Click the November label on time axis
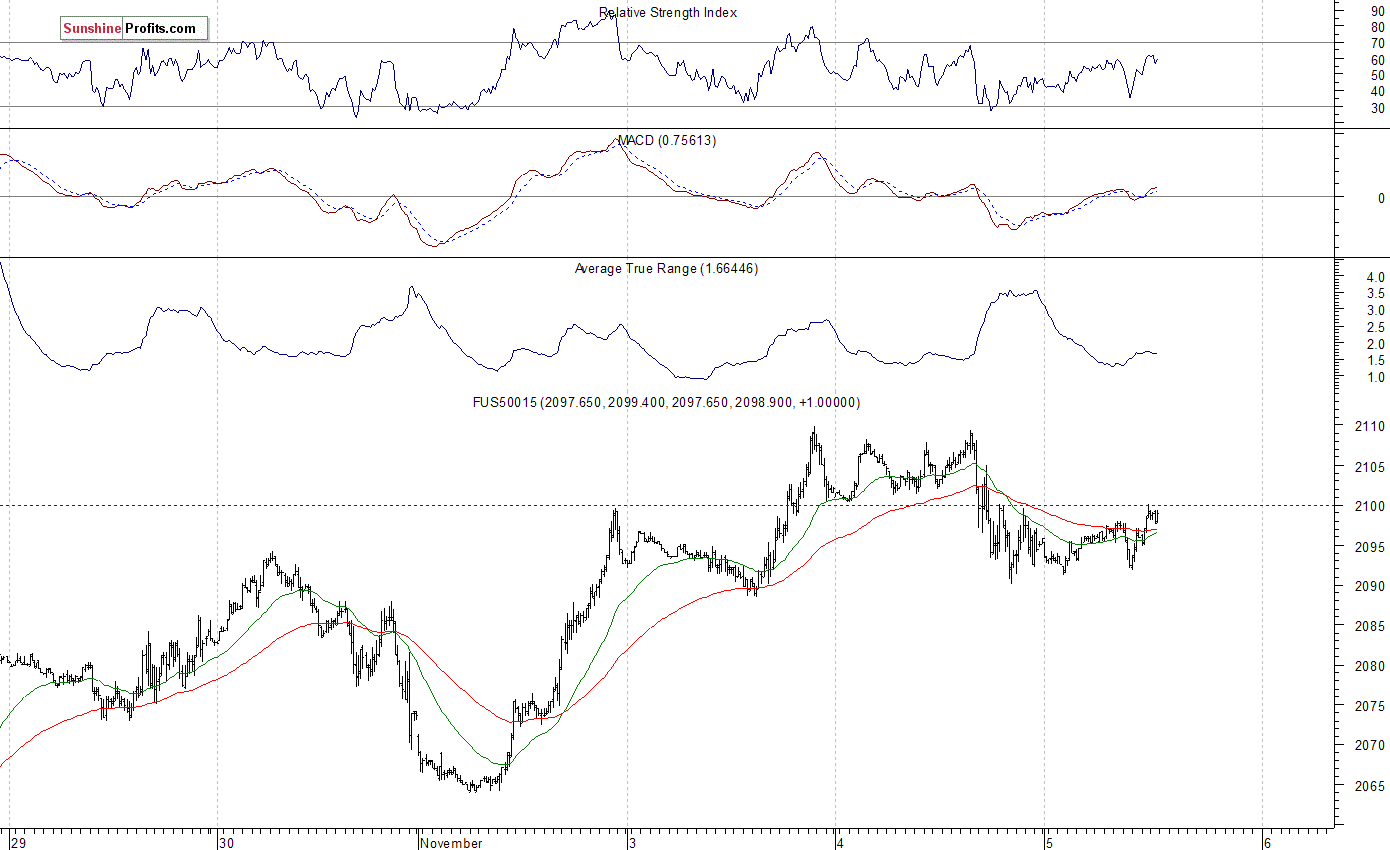 (x=452, y=842)
